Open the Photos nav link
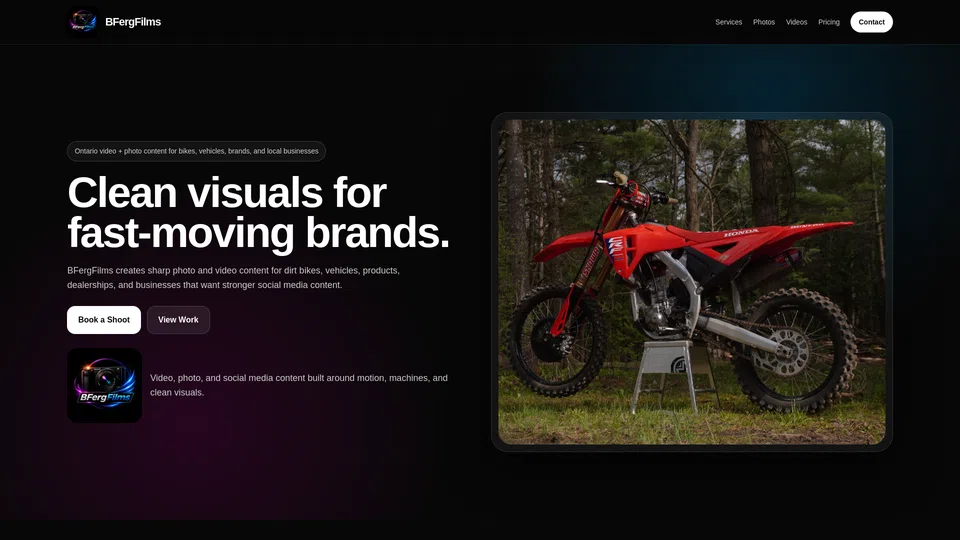Image resolution: width=960 pixels, height=540 pixels. click(x=763, y=22)
